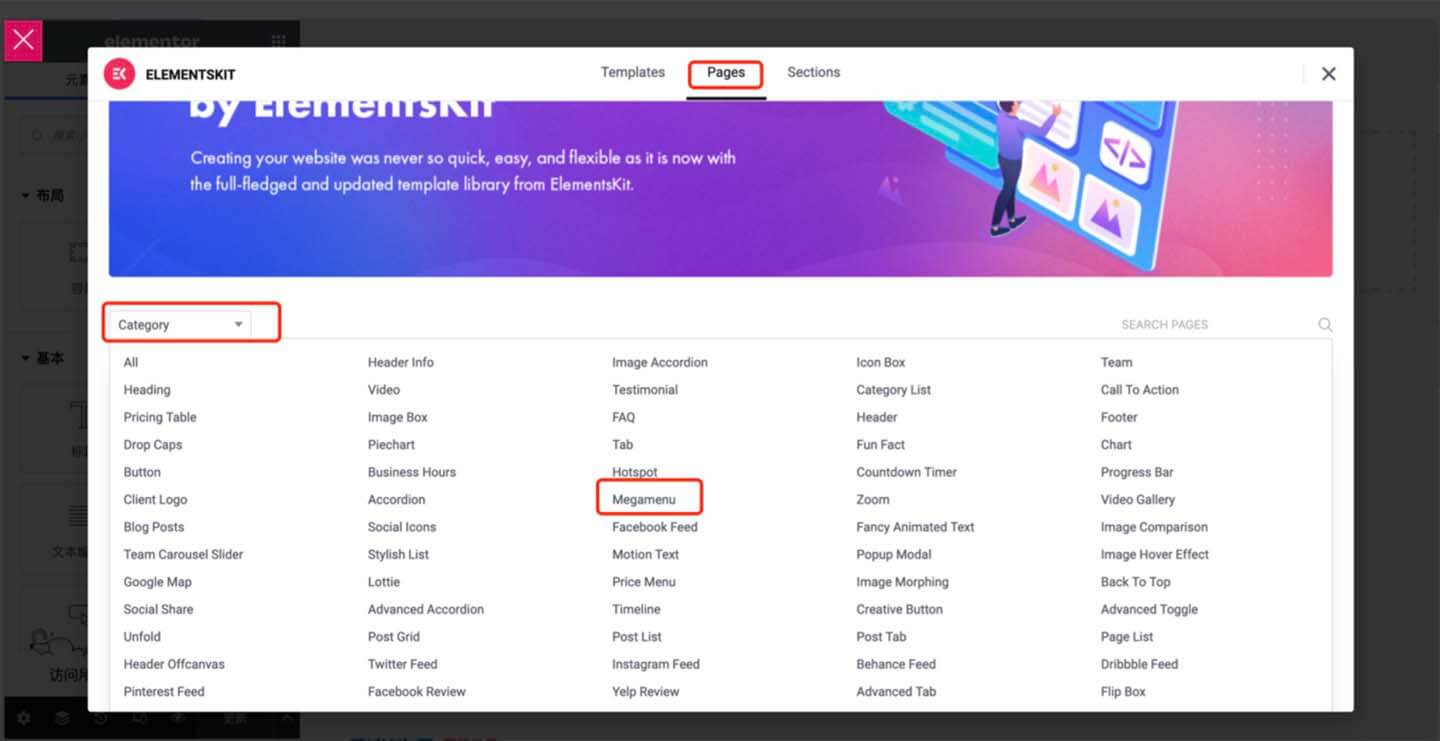Select Image Accordion category
Image resolution: width=1440 pixels, height=741 pixels.
660,362
